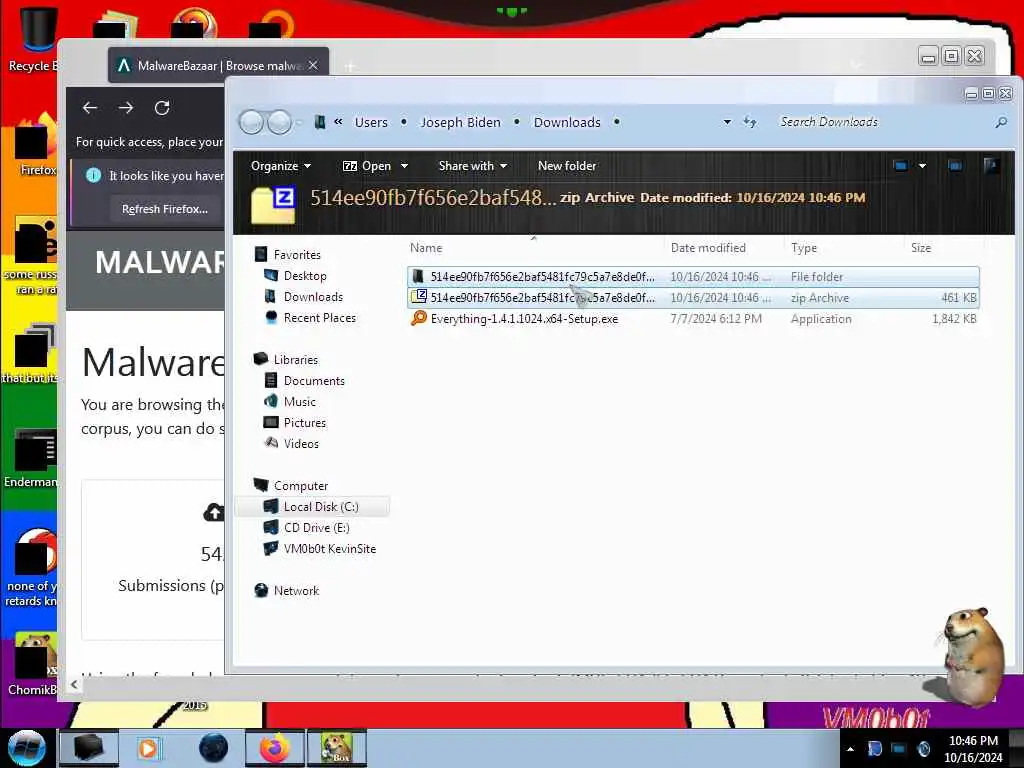The height and width of the screenshot is (768, 1024).
Task: Toggle the preview pane icon
Action: click(955, 166)
